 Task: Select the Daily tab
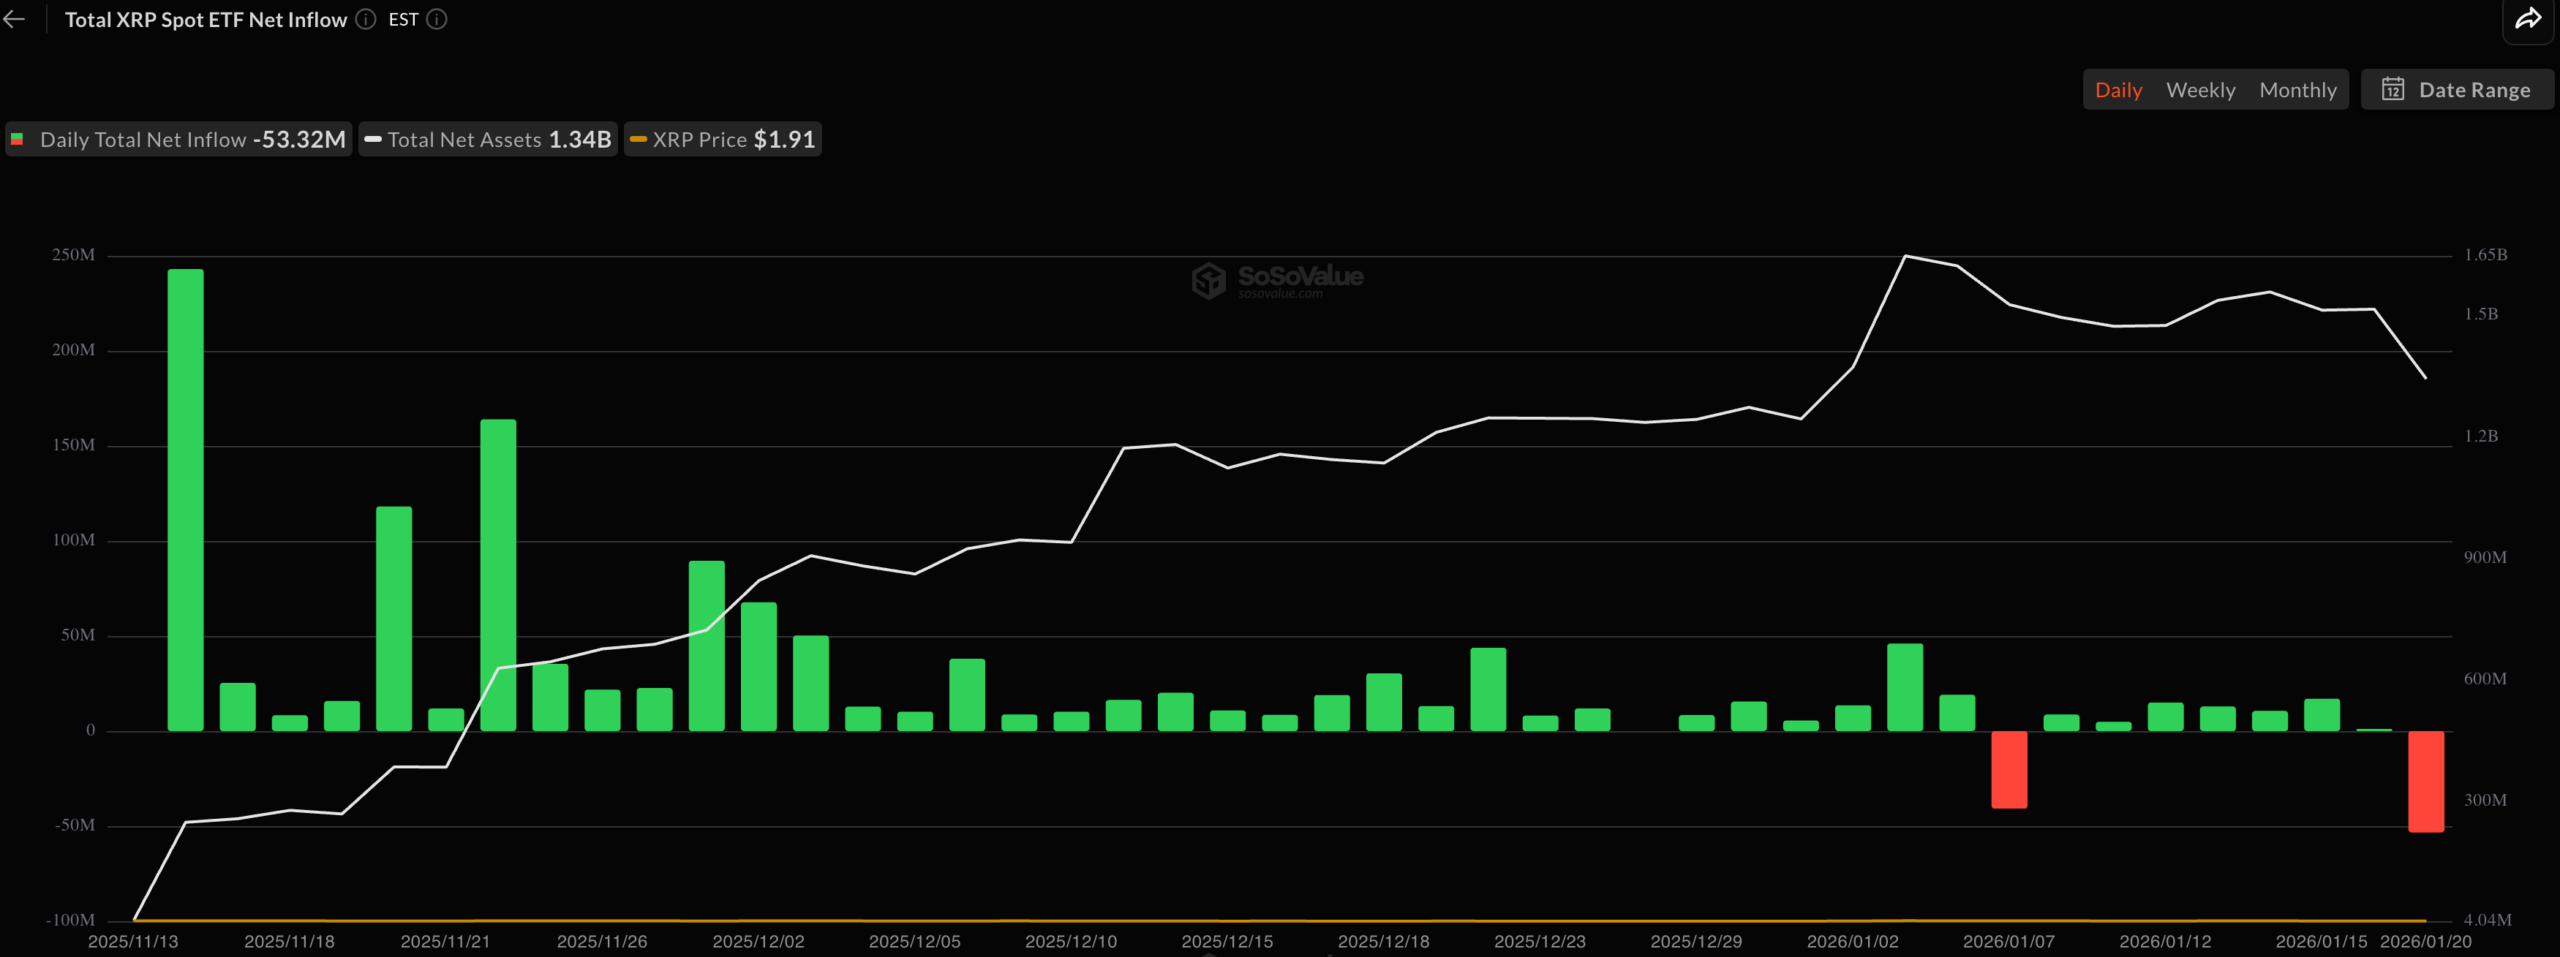coord(2118,90)
